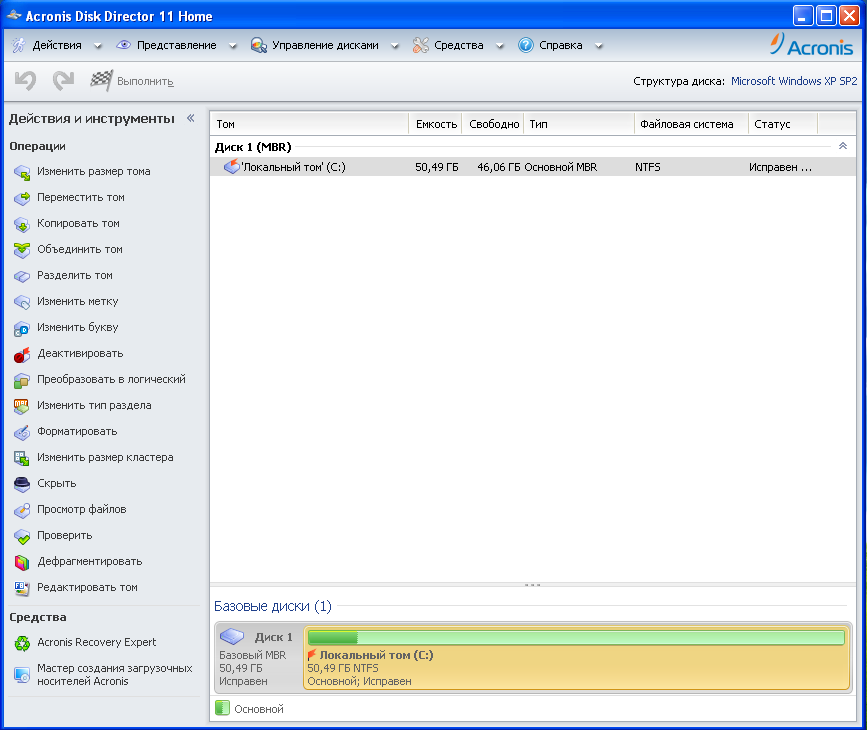The height and width of the screenshot is (730, 867).
Task: Click the Format icon (Форматировать)
Action: coord(22,432)
